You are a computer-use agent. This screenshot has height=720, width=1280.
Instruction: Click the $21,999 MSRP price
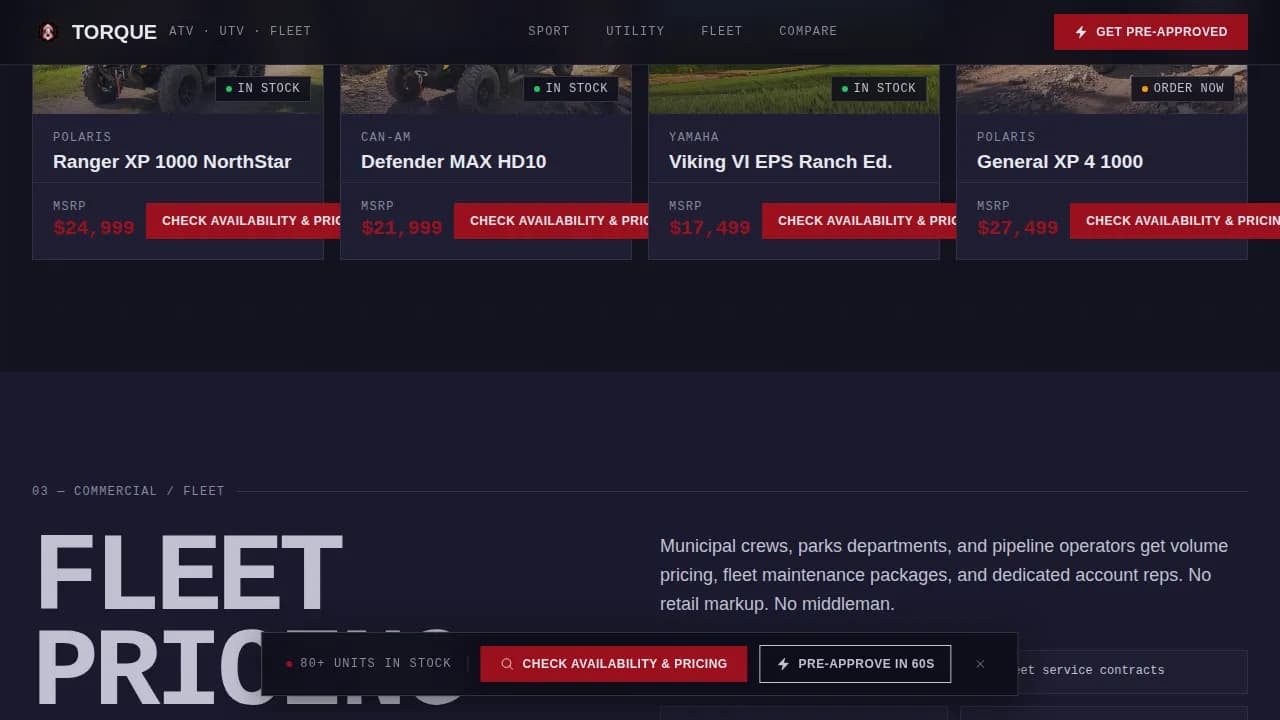pyautogui.click(x=402, y=228)
